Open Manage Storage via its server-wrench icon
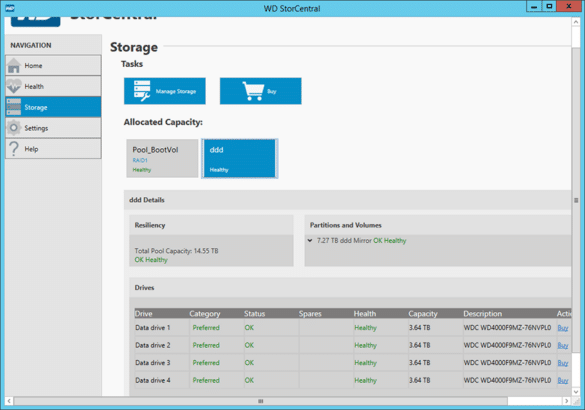Viewport: 585px width, 410px height. pyautogui.click(x=142, y=91)
